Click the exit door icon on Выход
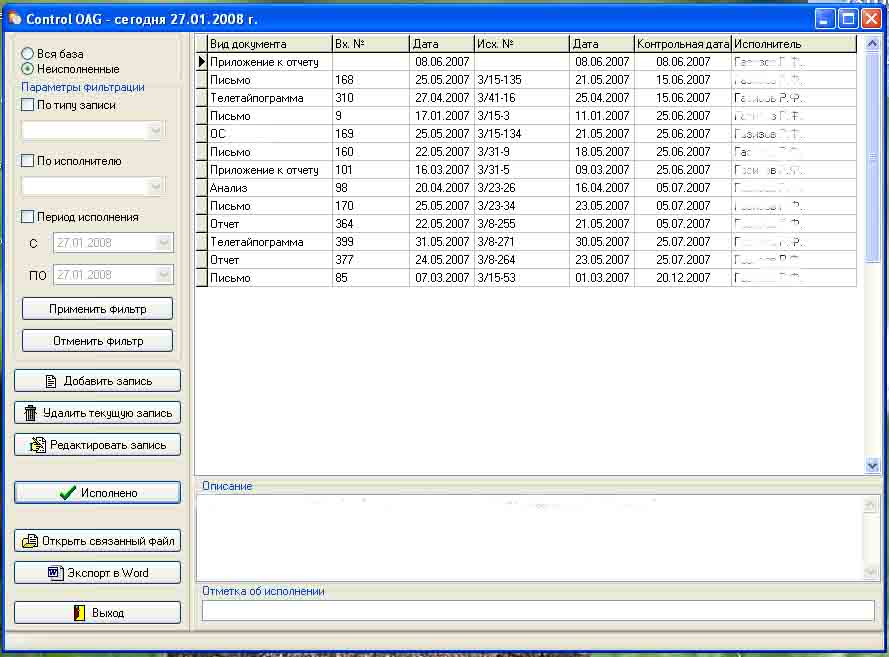 pyautogui.click(x=79, y=613)
